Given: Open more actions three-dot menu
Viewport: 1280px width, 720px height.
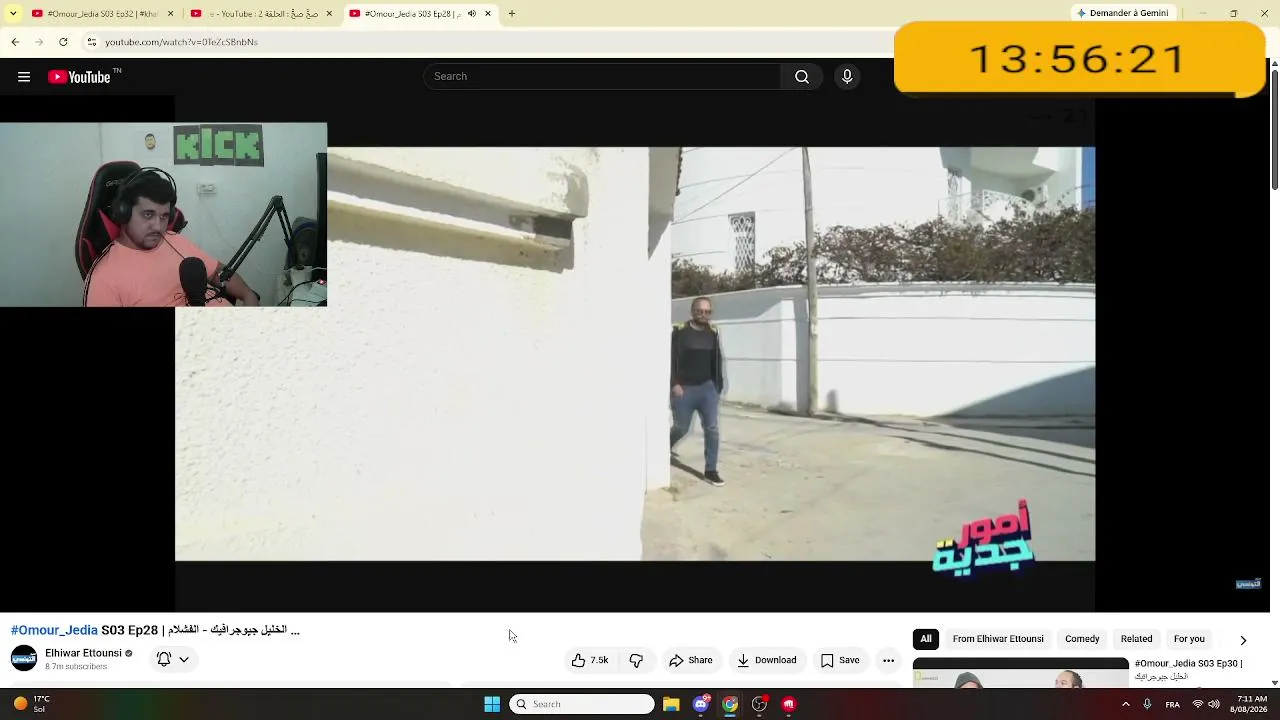Looking at the screenshot, I should click(888, 660).
